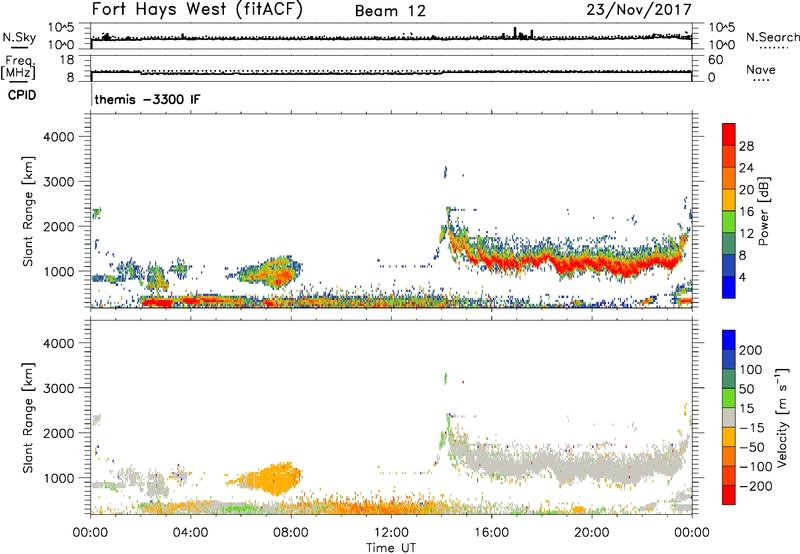Image resolution: width=800 pixels, height=554 pixels.
Task: Click the date '23/Nov/2017'
Action: pos(639,10)
